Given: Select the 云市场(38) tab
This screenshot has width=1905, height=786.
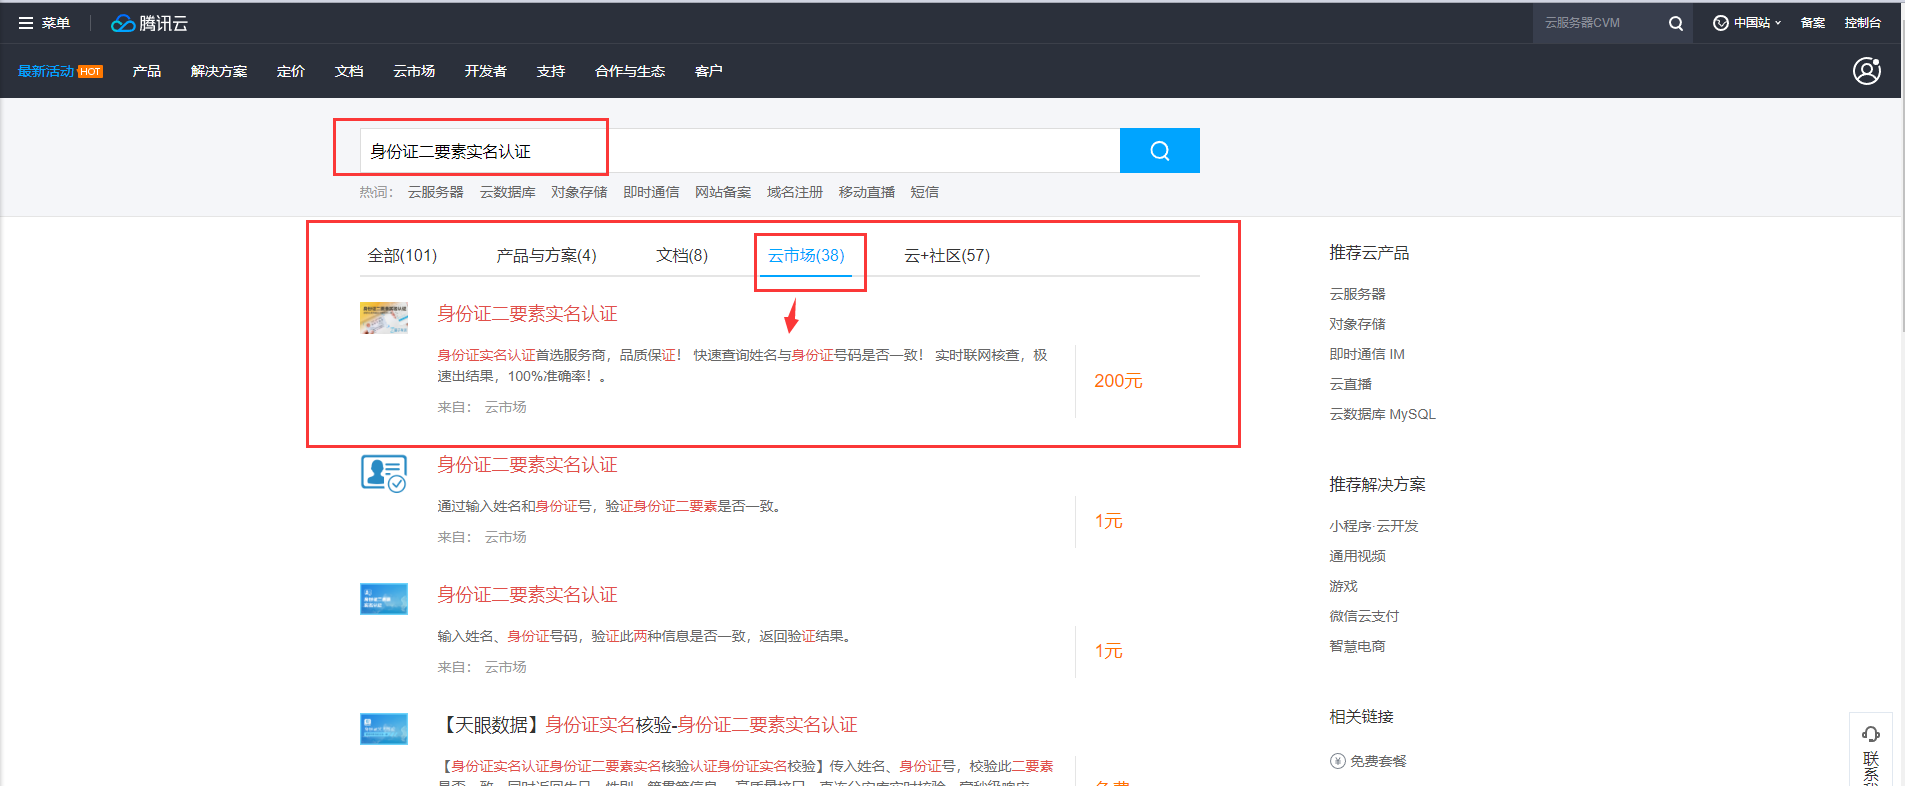Looking at the screenshot, I should pyautogui.click(x=806, y=256).
